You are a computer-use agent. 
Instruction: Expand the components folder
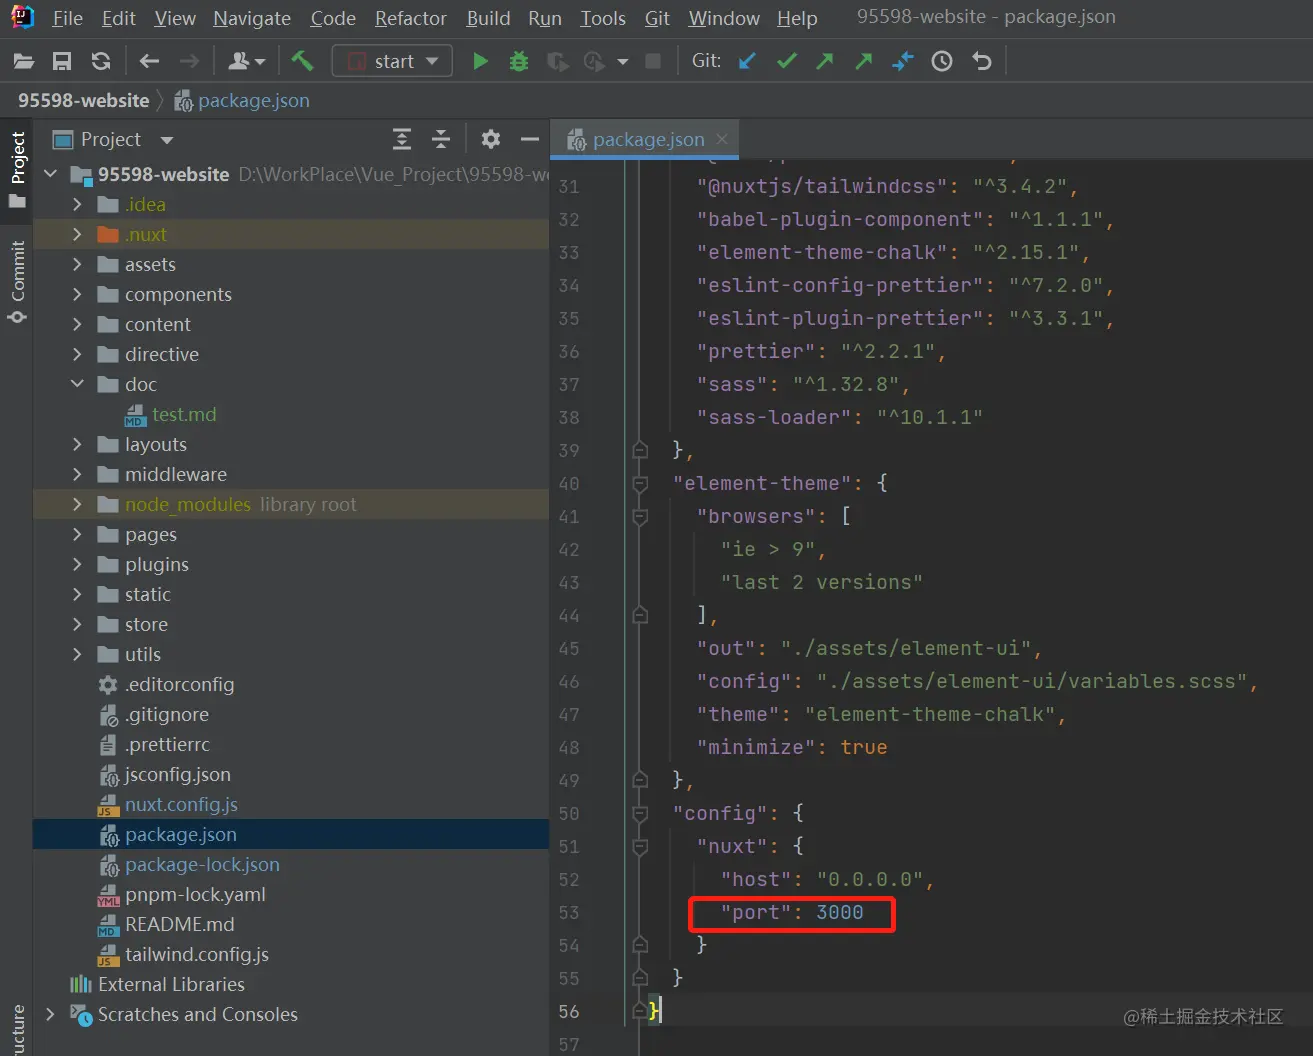pyautogui.click(x=77, y=294)
